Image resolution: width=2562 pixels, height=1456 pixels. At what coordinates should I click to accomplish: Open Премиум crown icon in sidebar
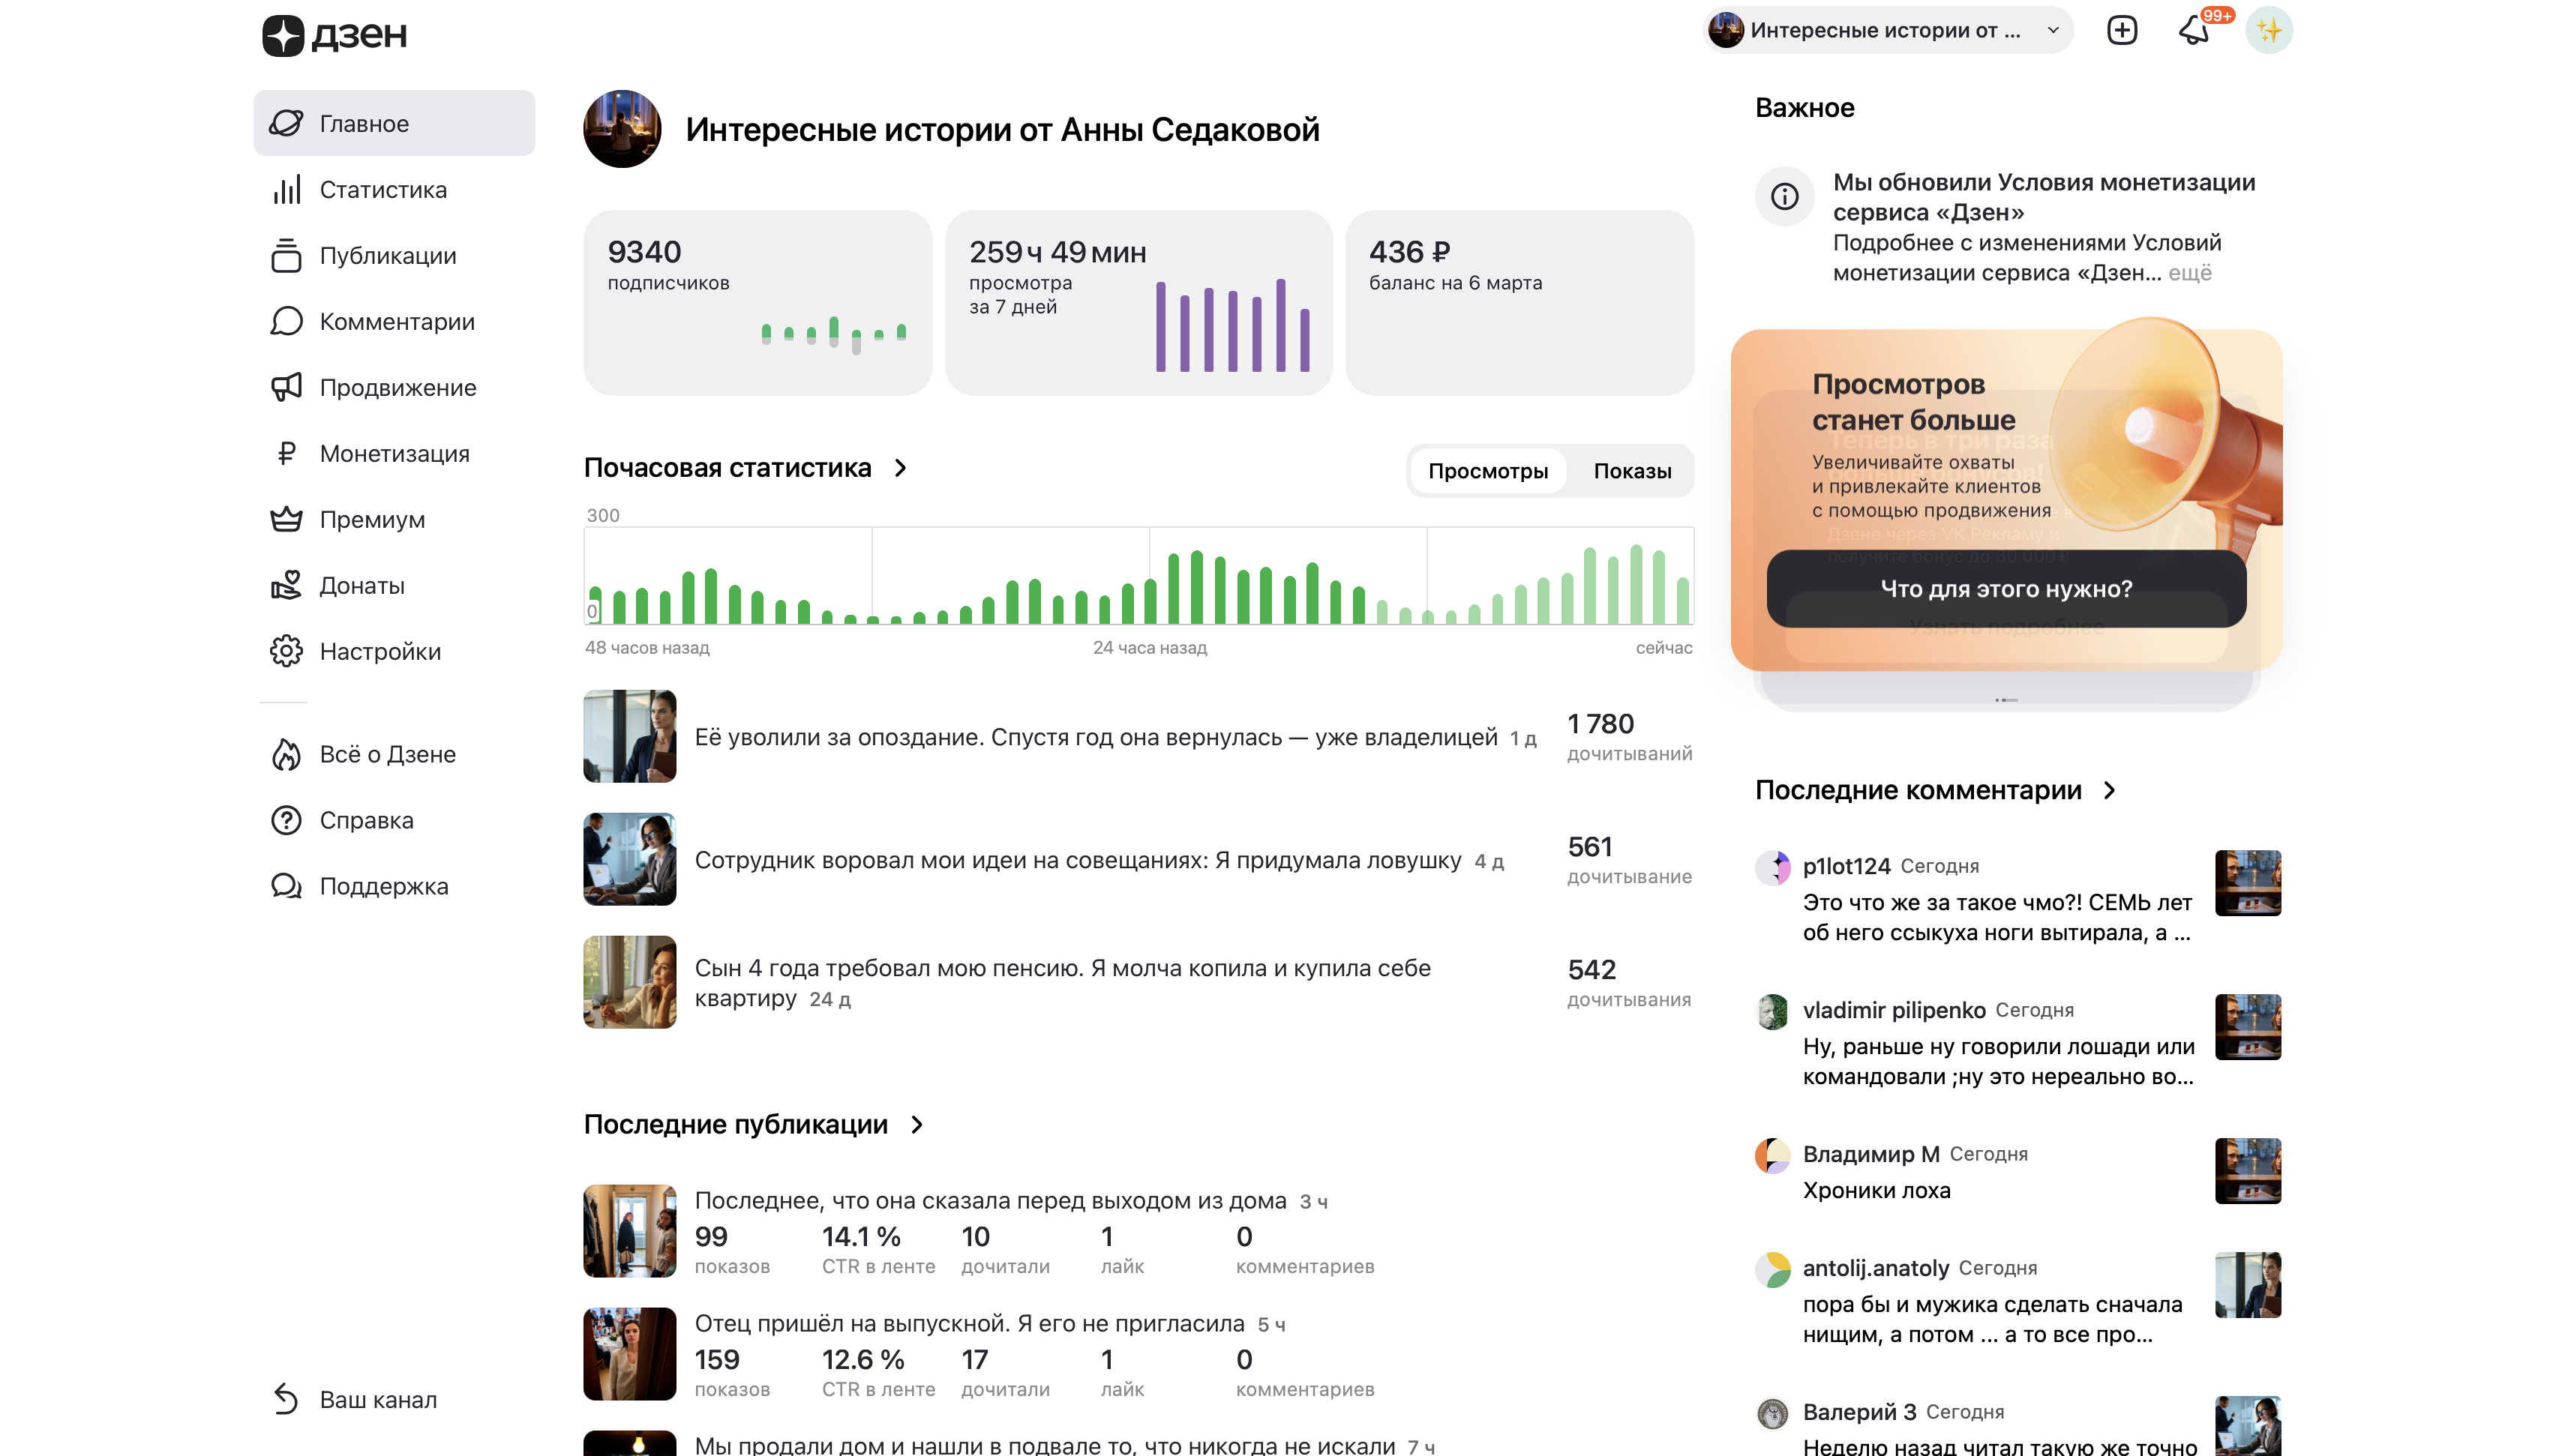point(286,520)
